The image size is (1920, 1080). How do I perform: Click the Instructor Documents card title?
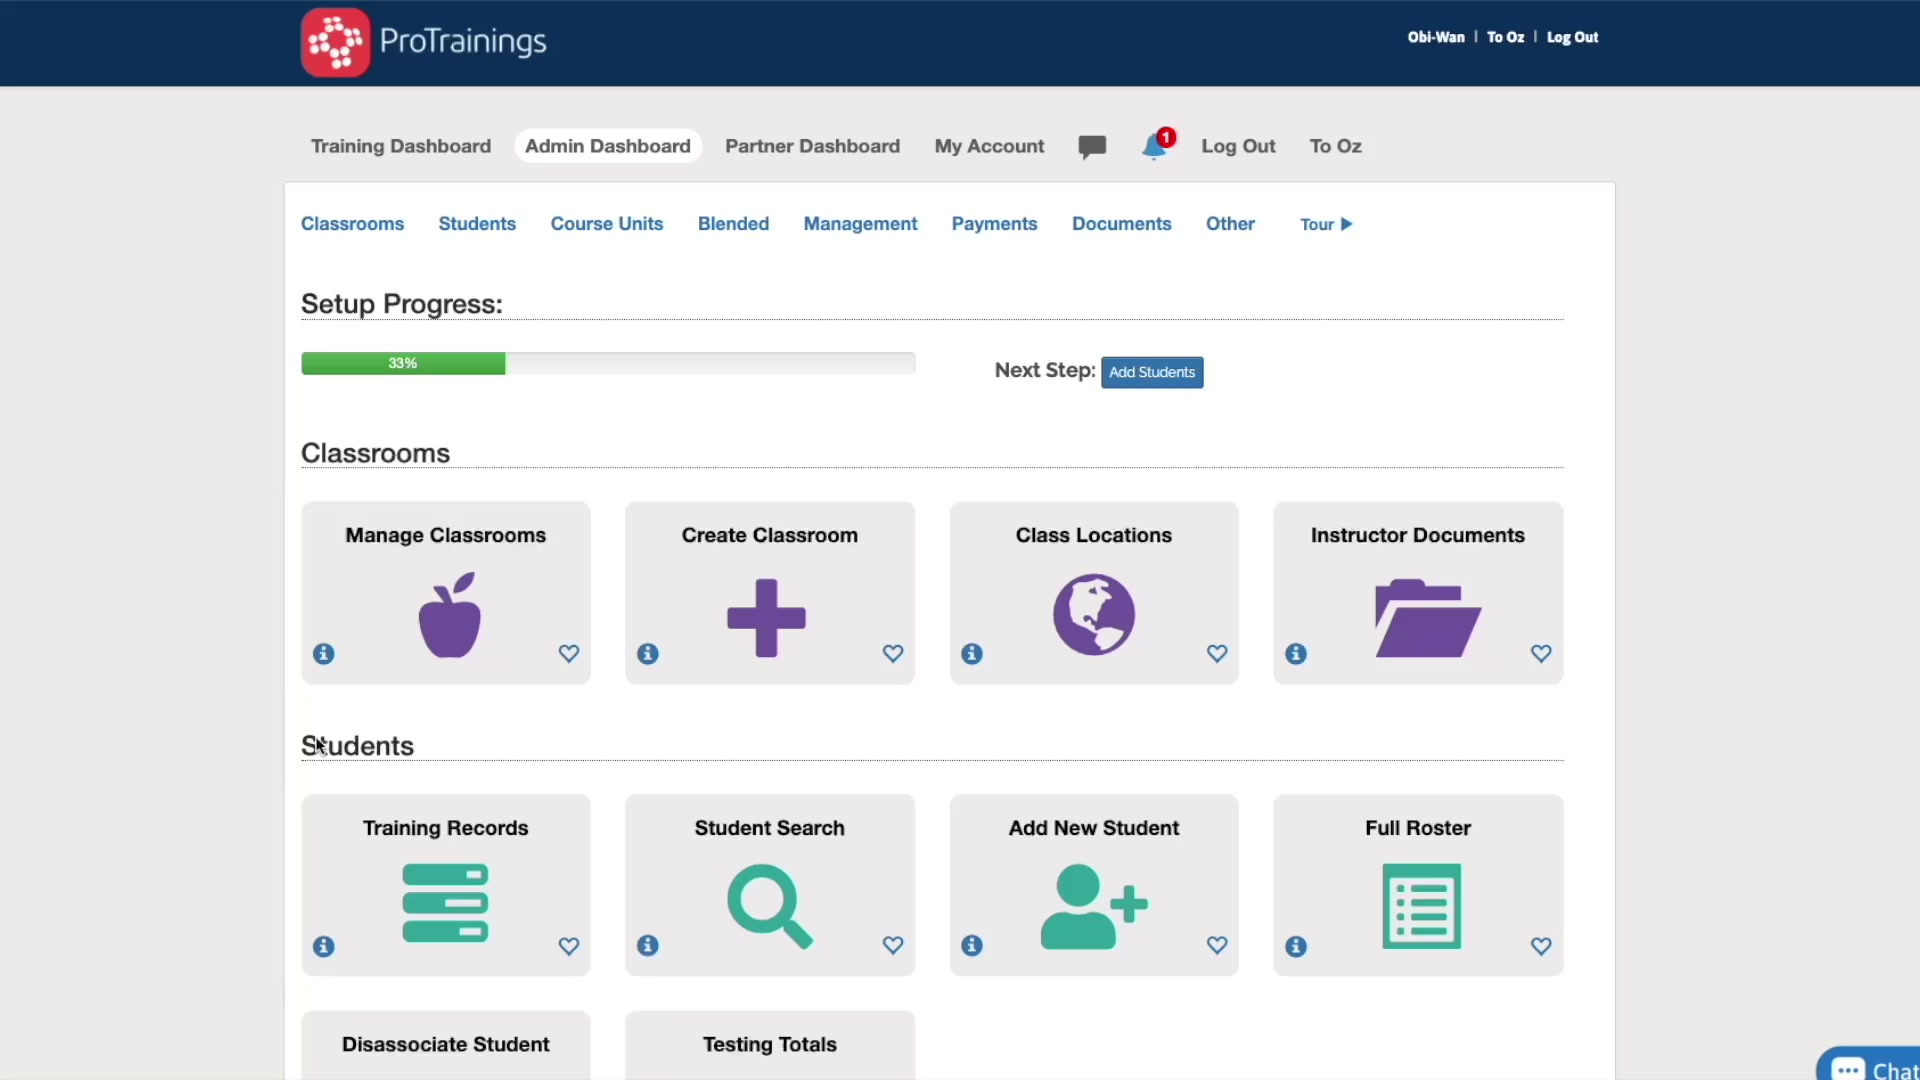1418,535
